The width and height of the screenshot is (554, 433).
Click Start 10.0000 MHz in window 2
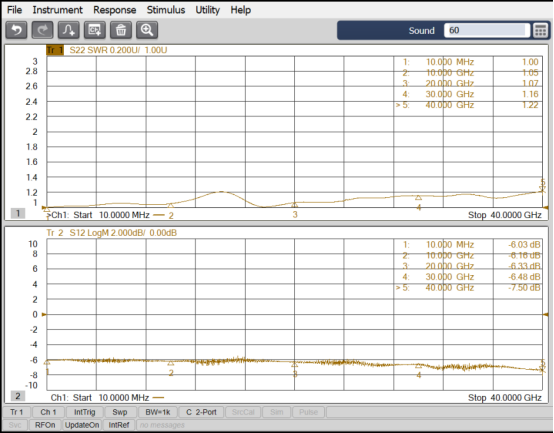[111, 398]
